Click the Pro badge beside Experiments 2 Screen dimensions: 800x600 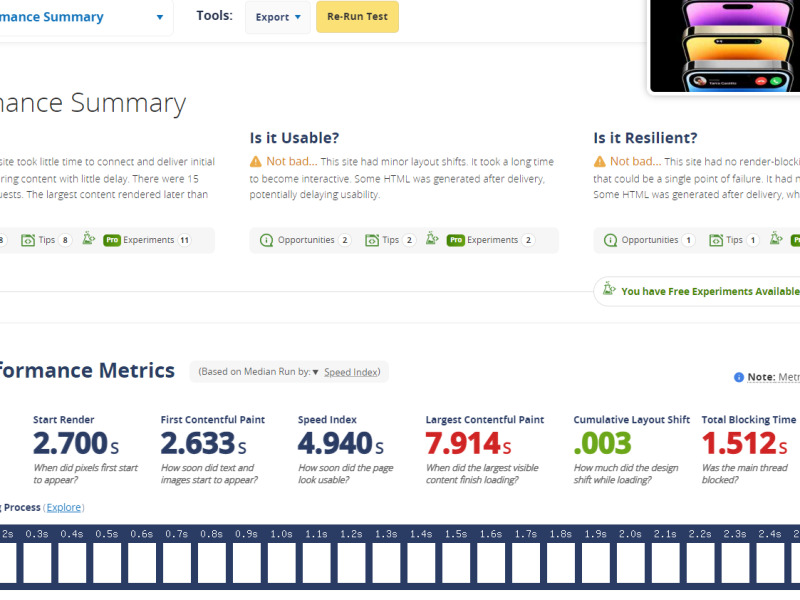tap(455, 240)
